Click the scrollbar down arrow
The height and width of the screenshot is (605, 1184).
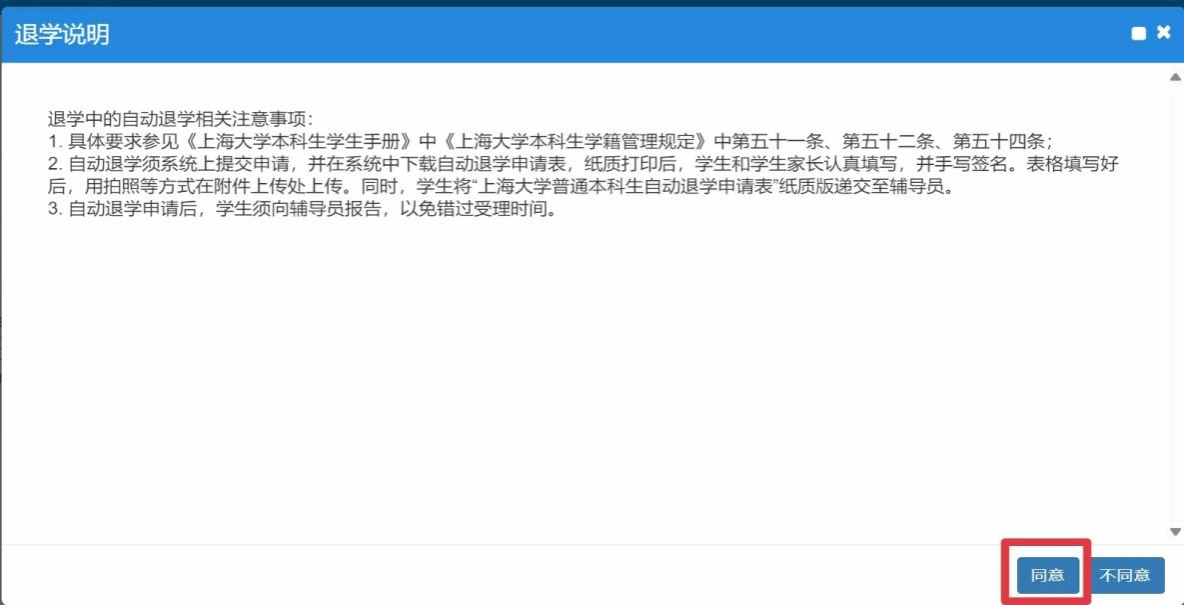coord(1174,532)
